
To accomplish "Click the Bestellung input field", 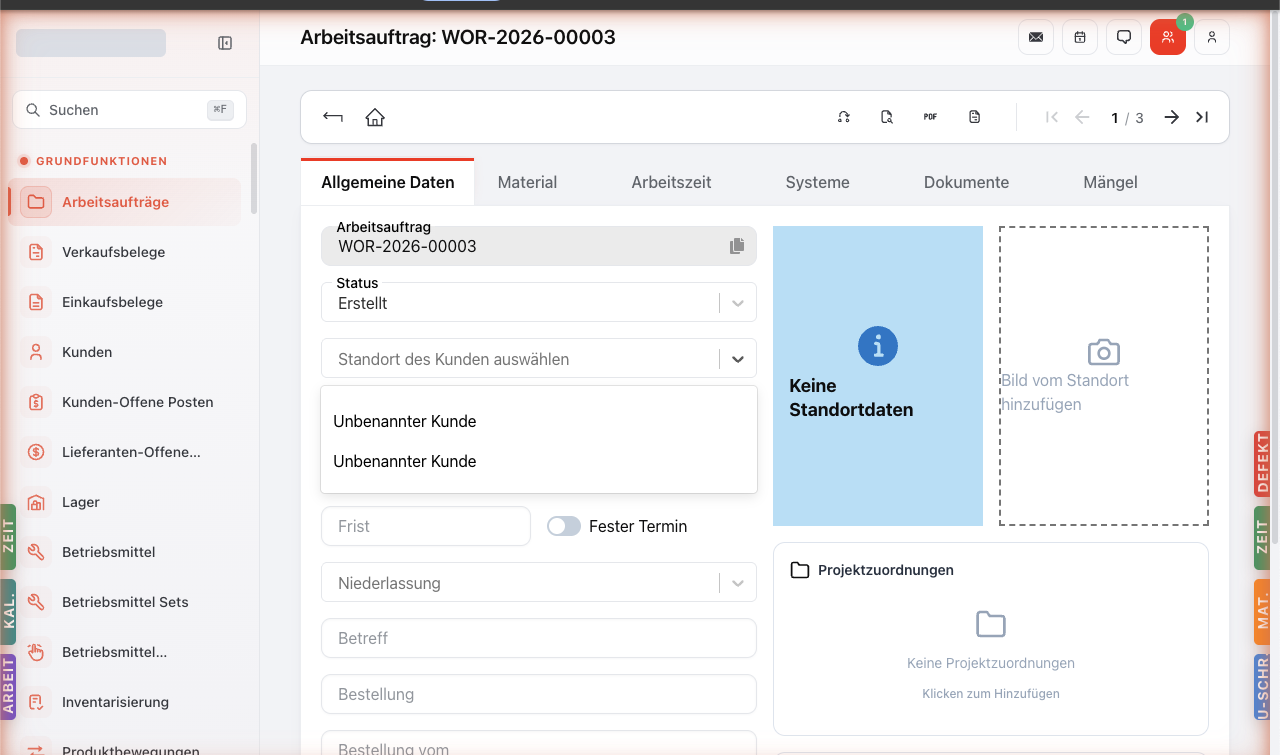I will coord(539,694).
